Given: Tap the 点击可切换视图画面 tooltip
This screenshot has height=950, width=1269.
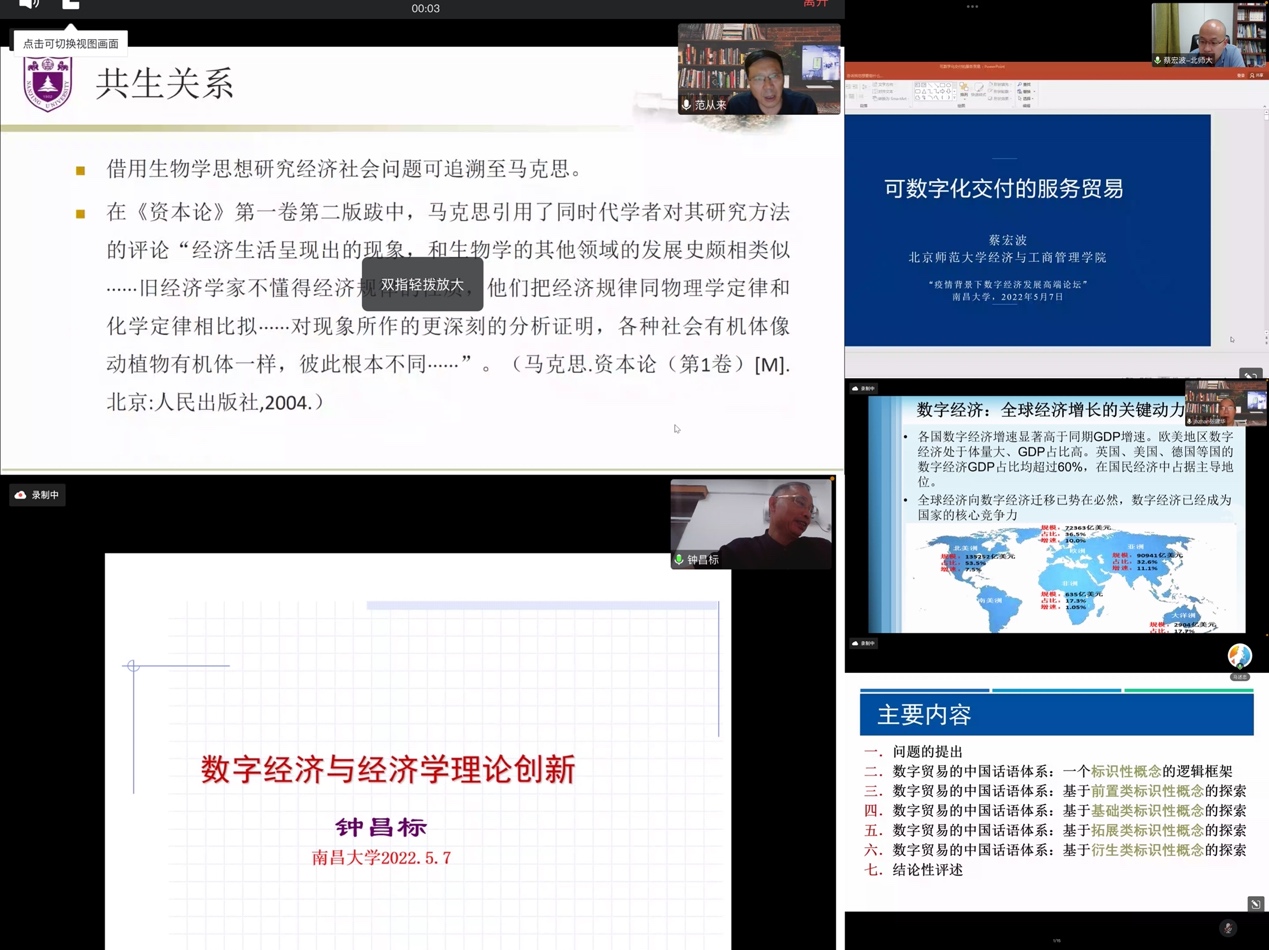Looking at the screenshot, I should pos(71,43).
